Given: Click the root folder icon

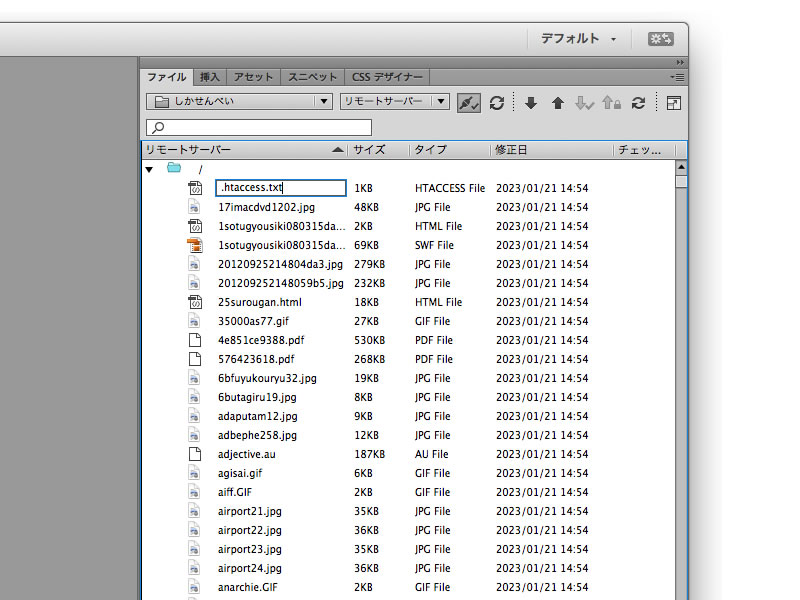Looking at the screenshot, I should coord(174,167).
